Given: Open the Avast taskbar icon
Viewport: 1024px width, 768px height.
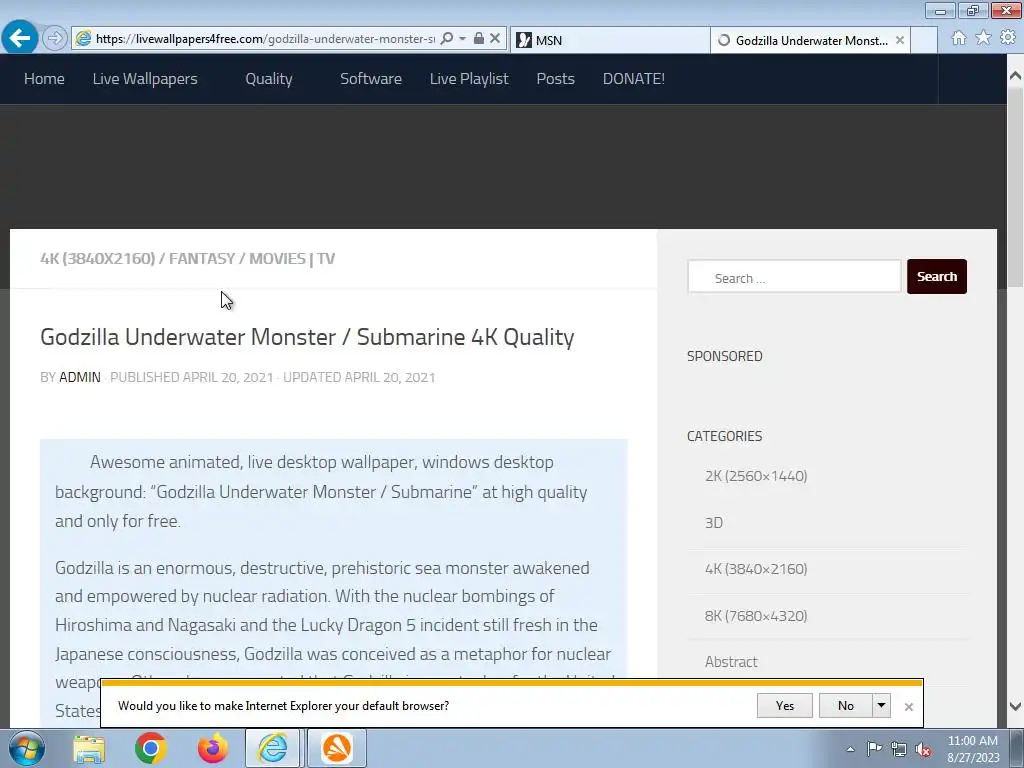Looking at the screenshot, I should pyautogui.click(x=337, y=748).
